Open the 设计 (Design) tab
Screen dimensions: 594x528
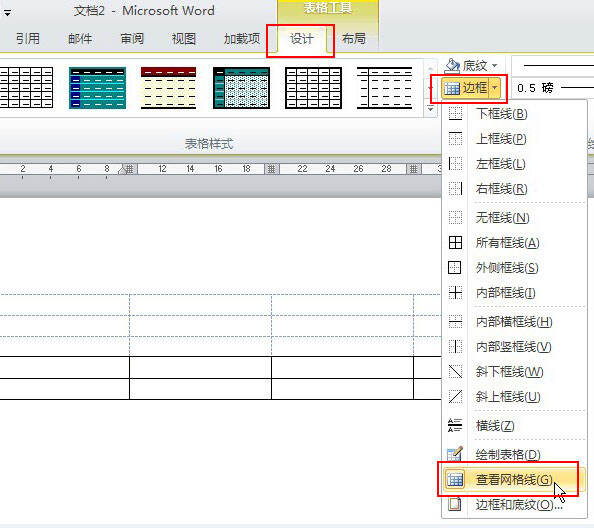[302, 39]
